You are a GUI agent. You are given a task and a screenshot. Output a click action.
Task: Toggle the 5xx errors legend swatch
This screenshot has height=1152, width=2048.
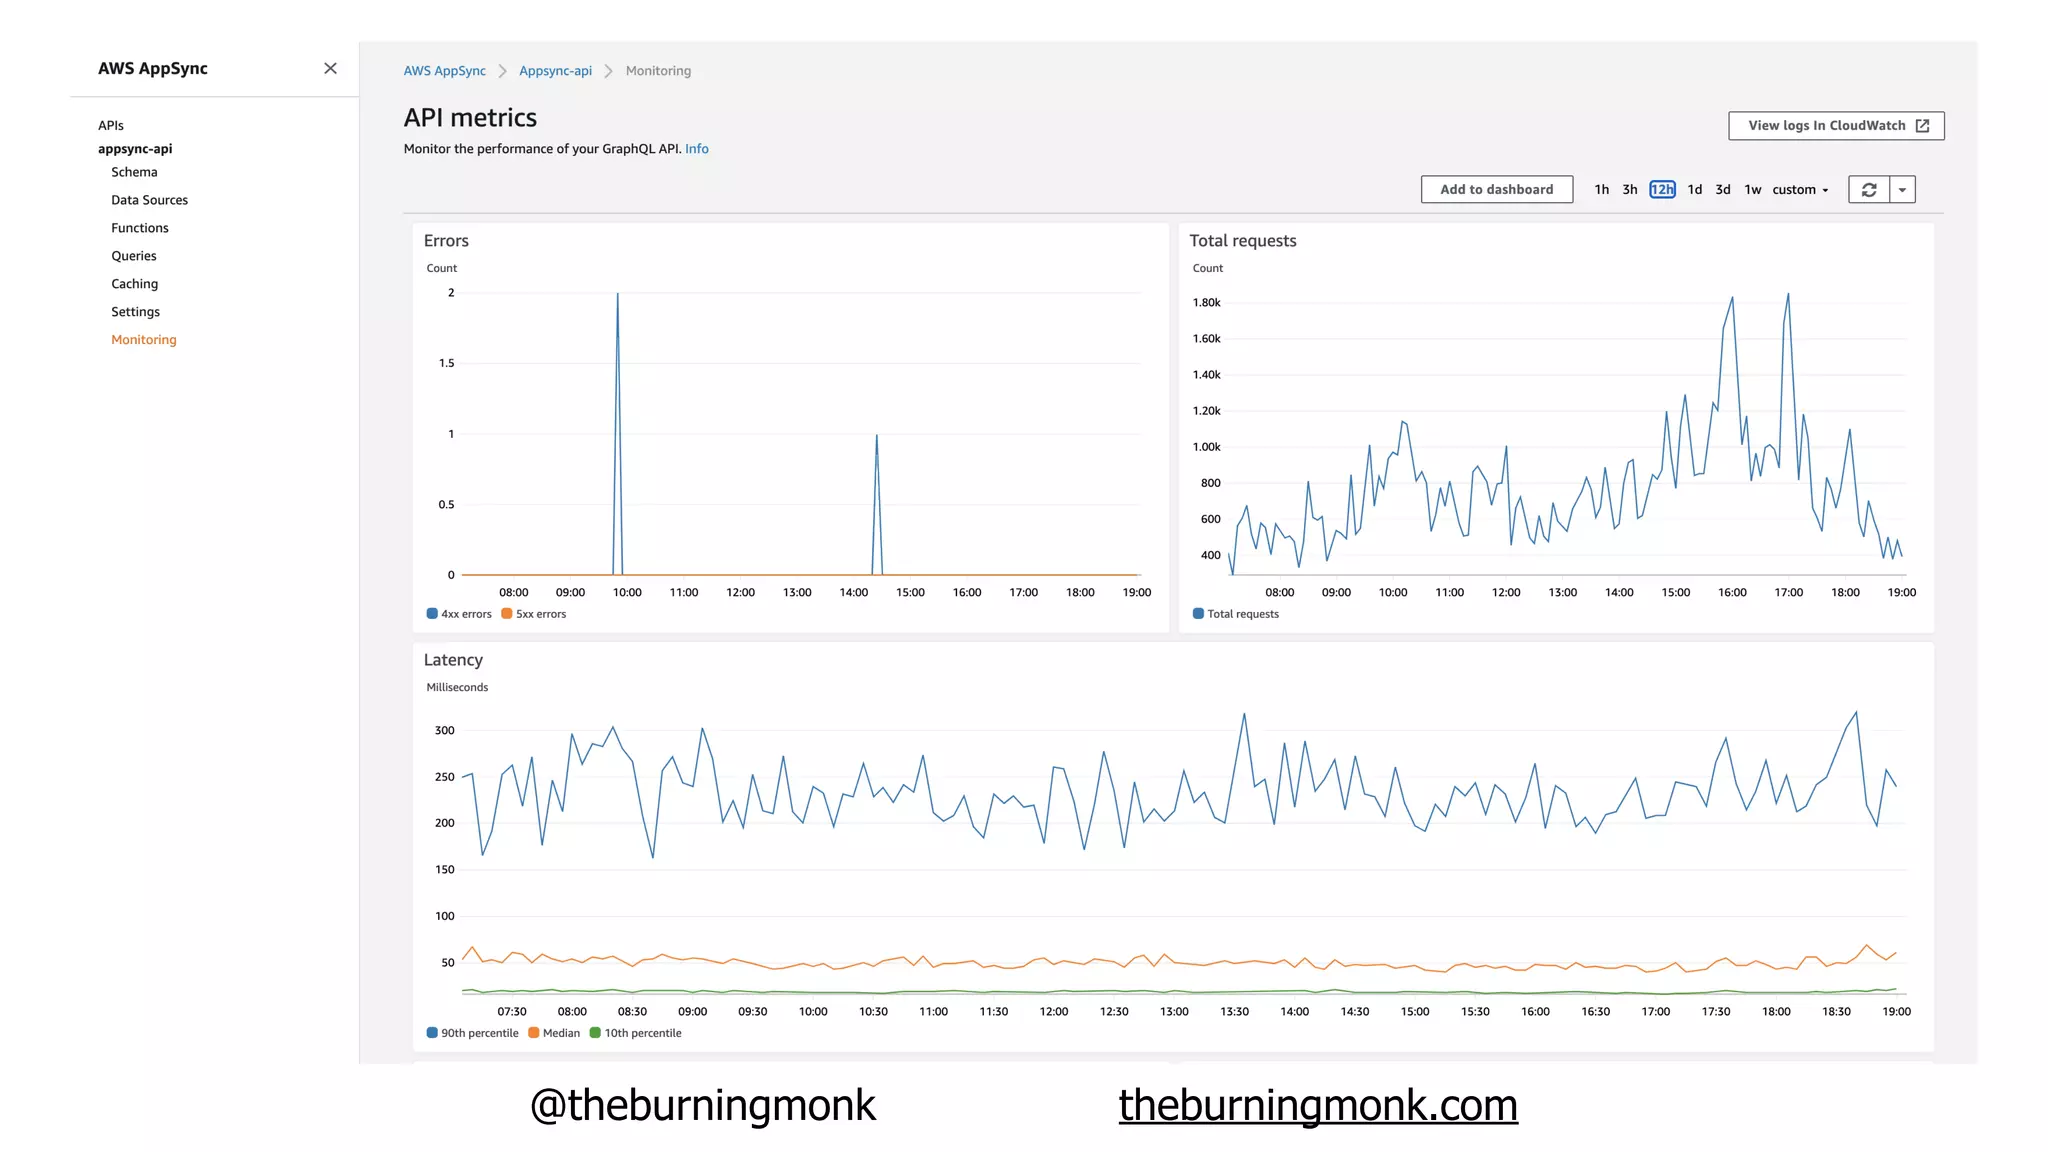507,614
